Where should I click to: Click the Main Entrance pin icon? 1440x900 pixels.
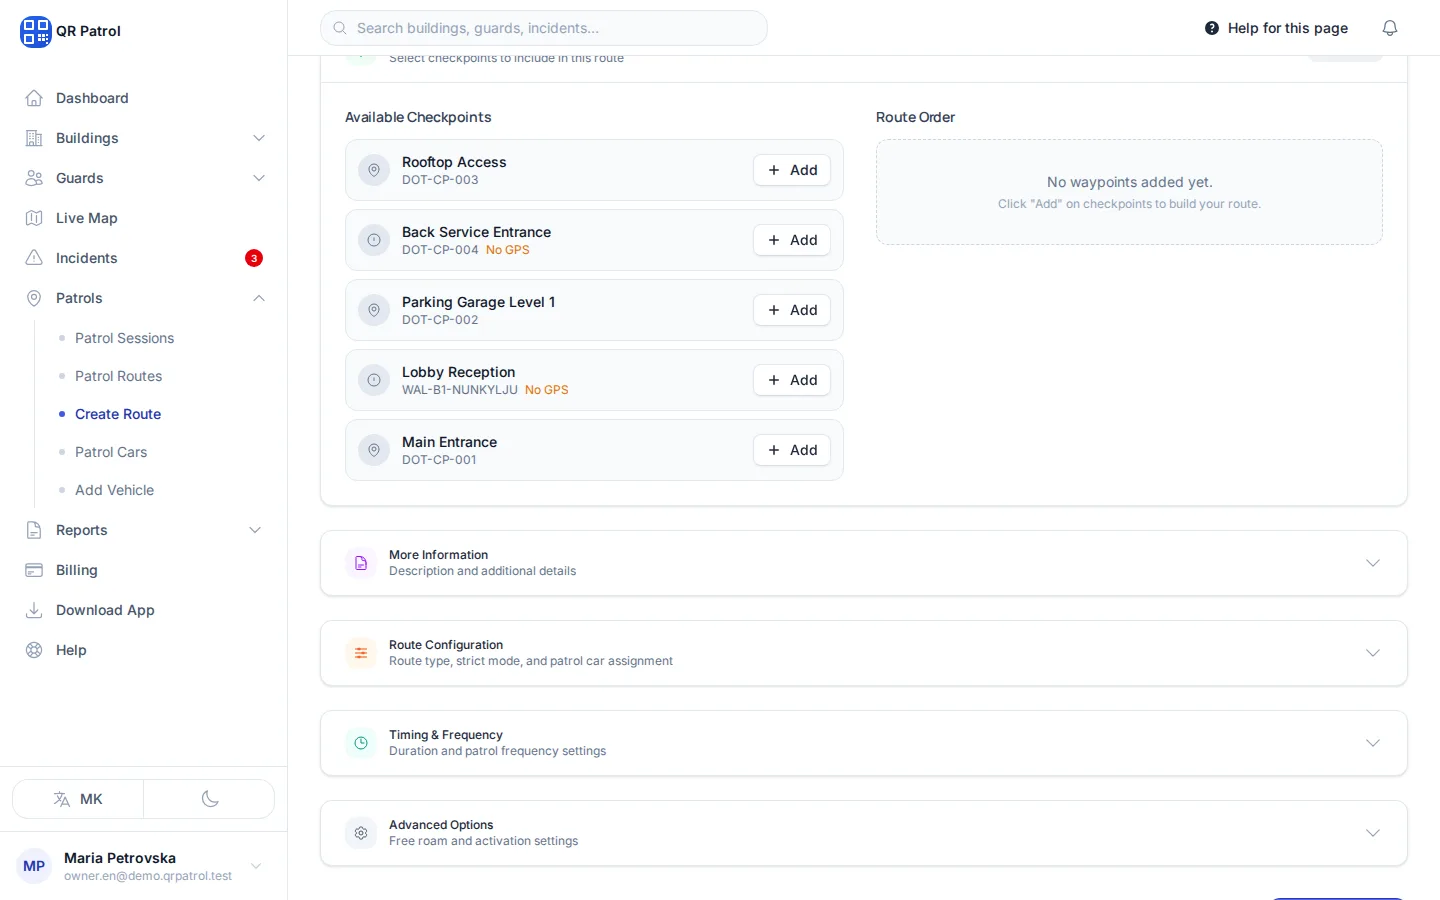(374, 450)
